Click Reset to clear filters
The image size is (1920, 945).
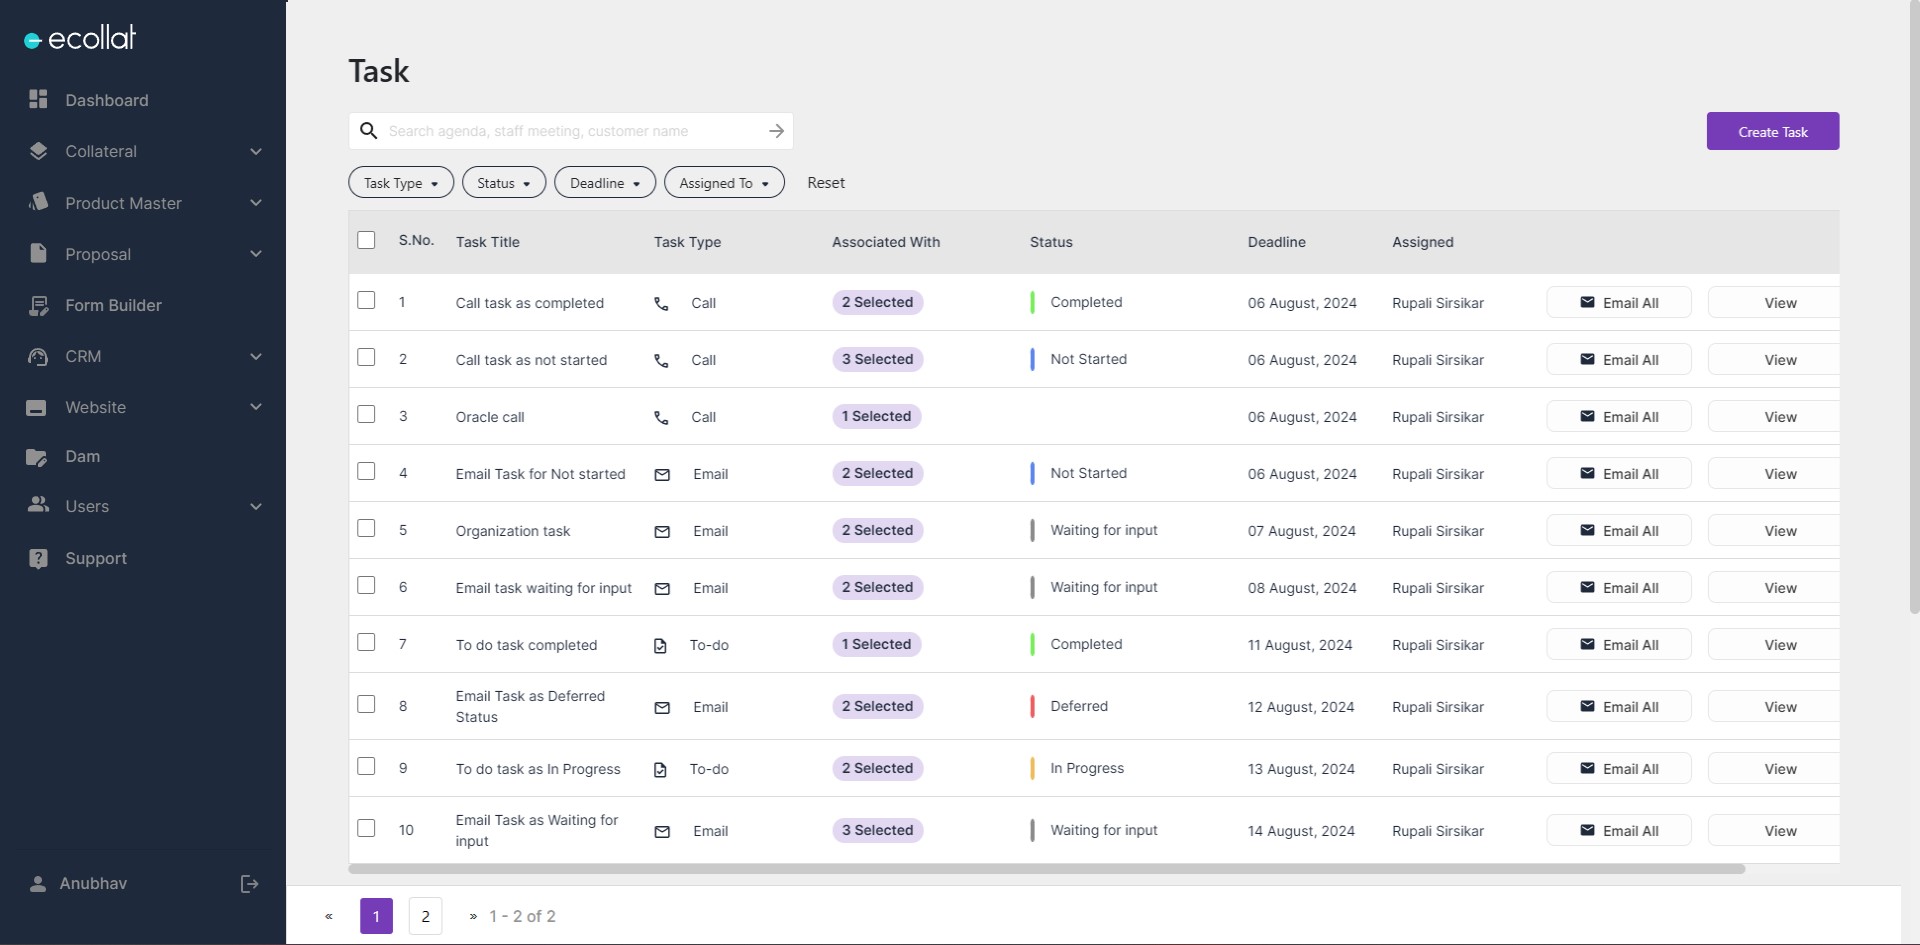pyautogui.click(x=825, y=183)
